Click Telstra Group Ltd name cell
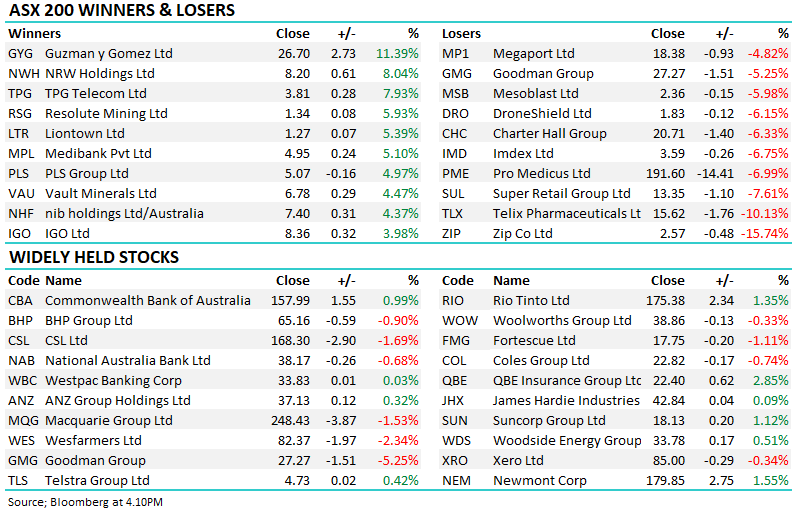This screenshot has width=797, height=510. tap(97, 481)
